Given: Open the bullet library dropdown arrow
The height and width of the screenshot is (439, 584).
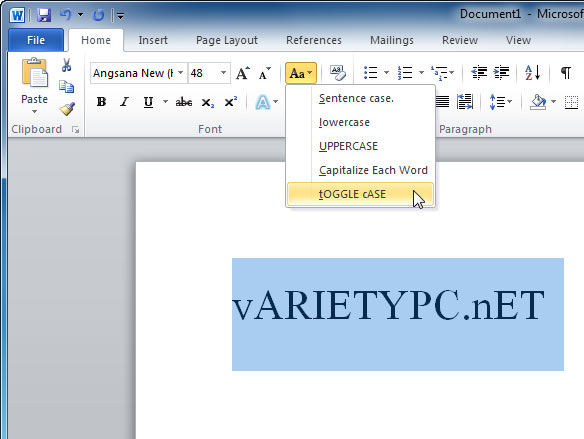Looking at the screenshot, I should click(x=386, y=73).
